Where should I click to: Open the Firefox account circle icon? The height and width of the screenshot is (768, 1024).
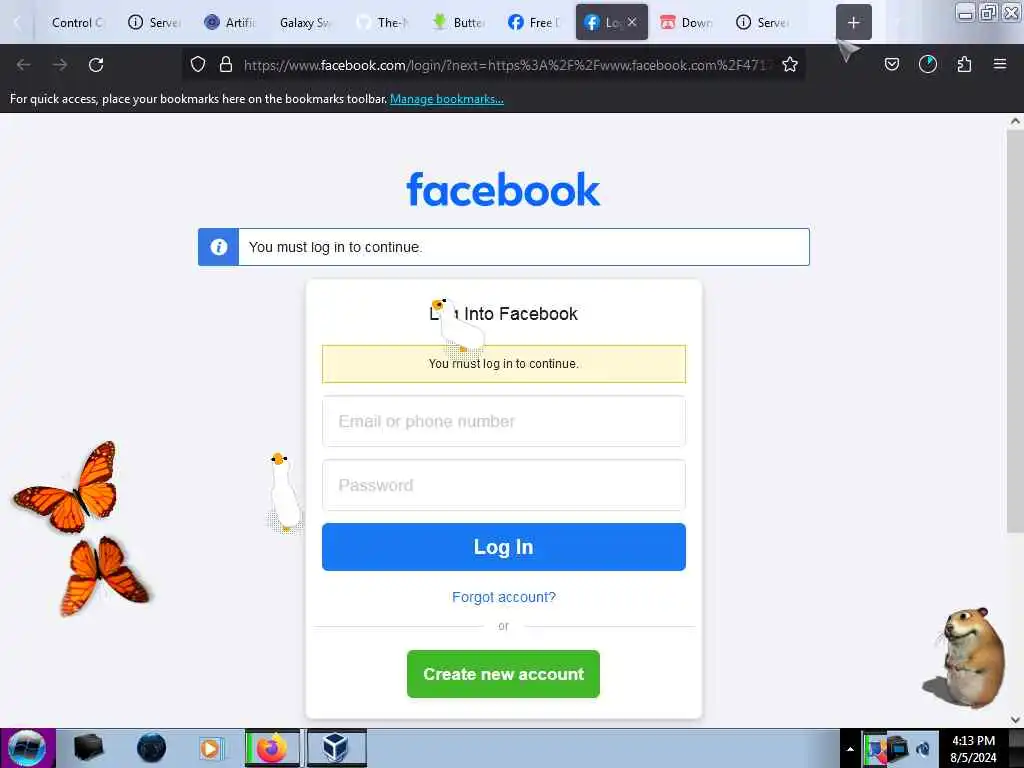point(927,64)
